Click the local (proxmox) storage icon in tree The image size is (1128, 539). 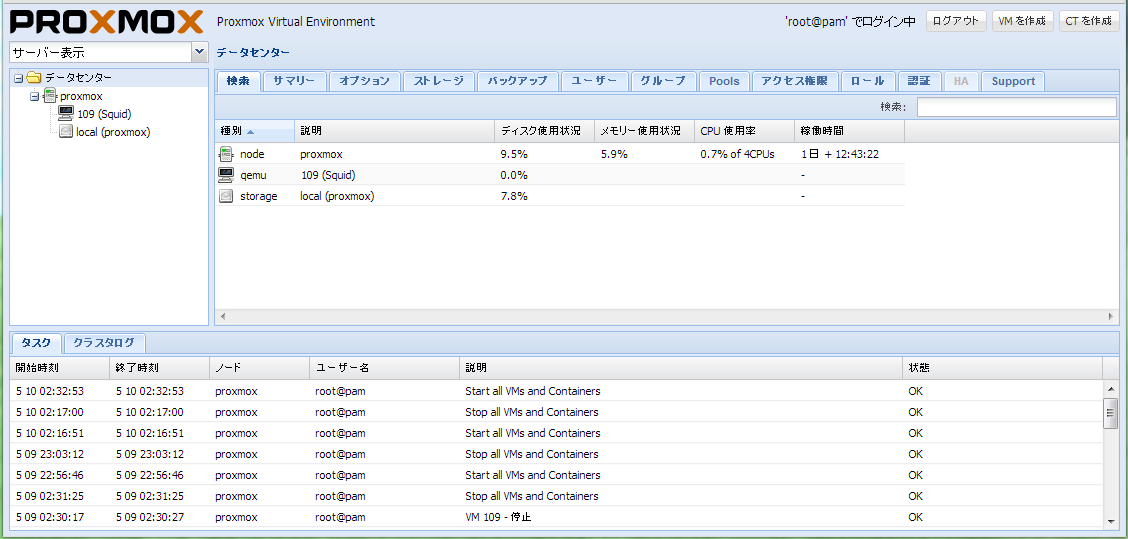(x=66, y=132)
